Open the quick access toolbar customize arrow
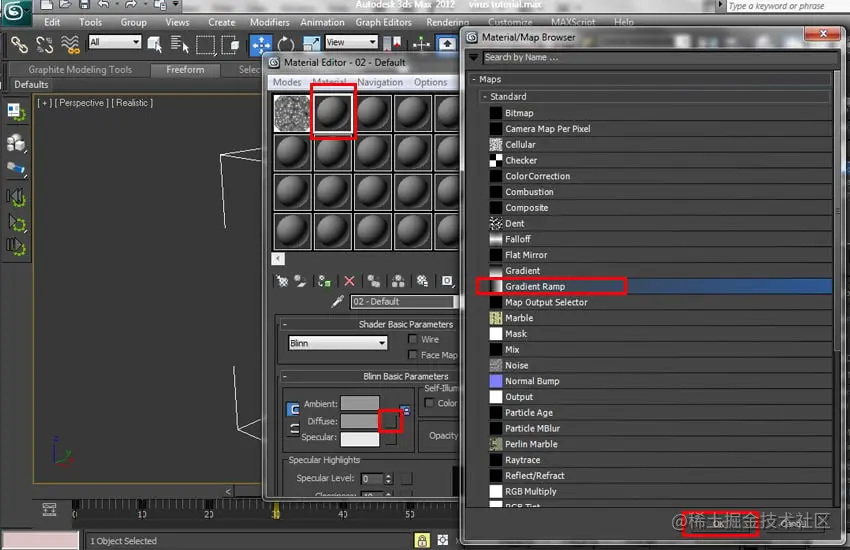This screenshot has height=550, width=850. click(x=176, y=4)
